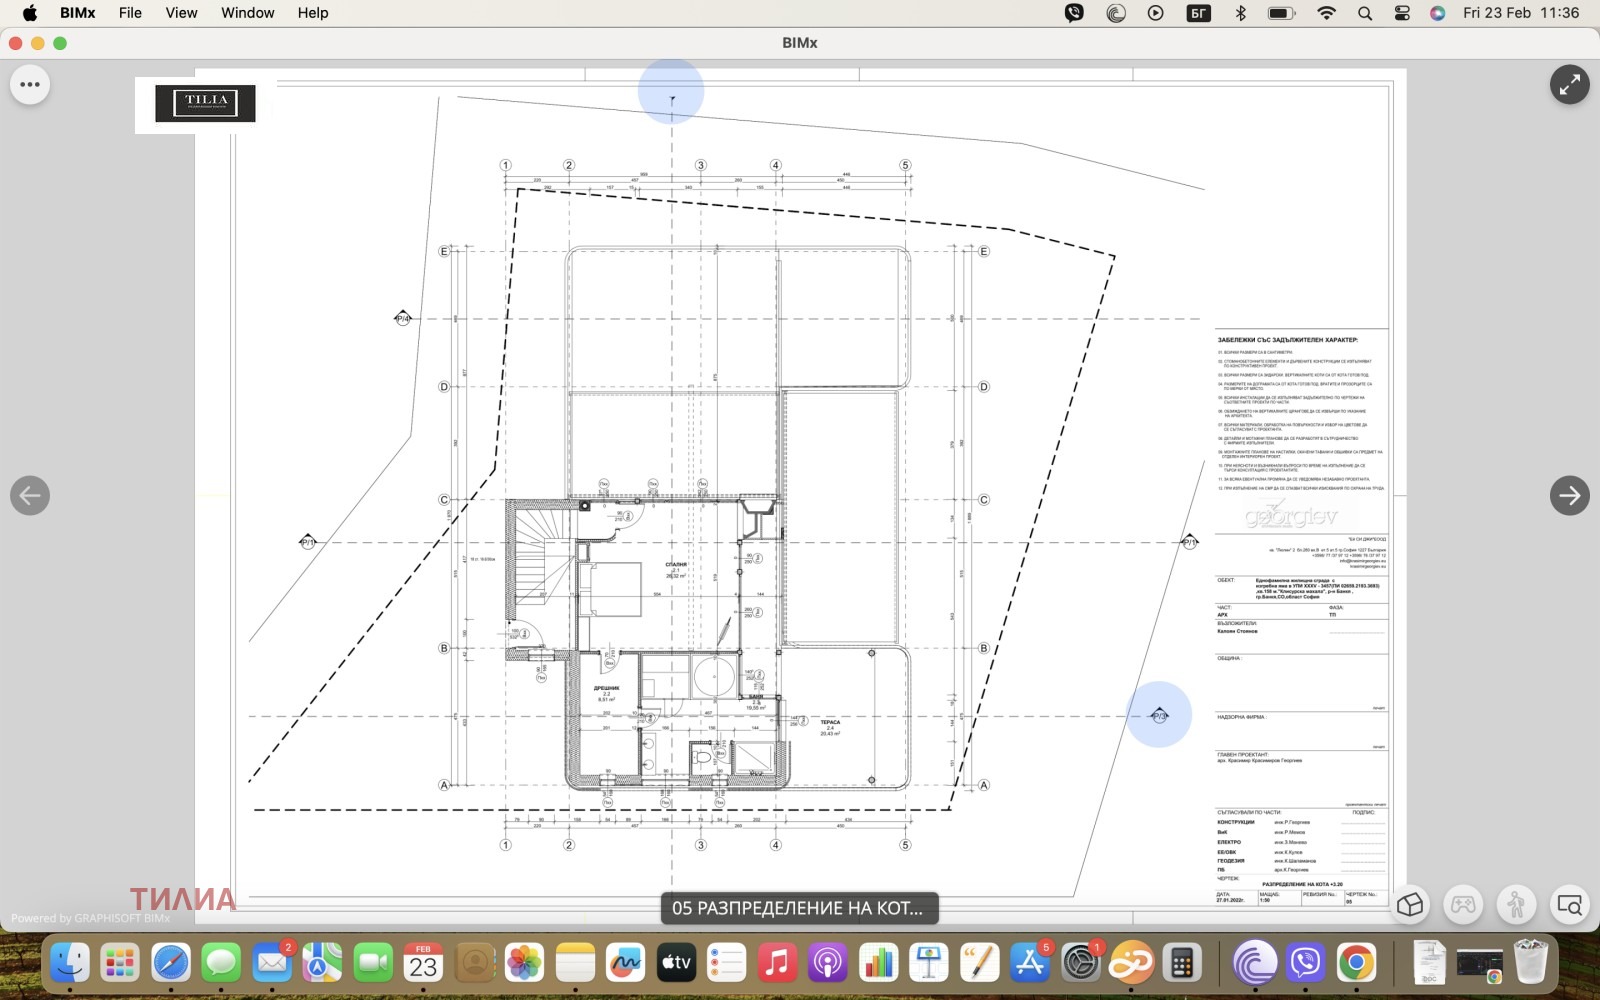Open the Numbers app in the Dock
Screen dimensions: 1600x1000
pyautogui.click(x=878, y=963)
